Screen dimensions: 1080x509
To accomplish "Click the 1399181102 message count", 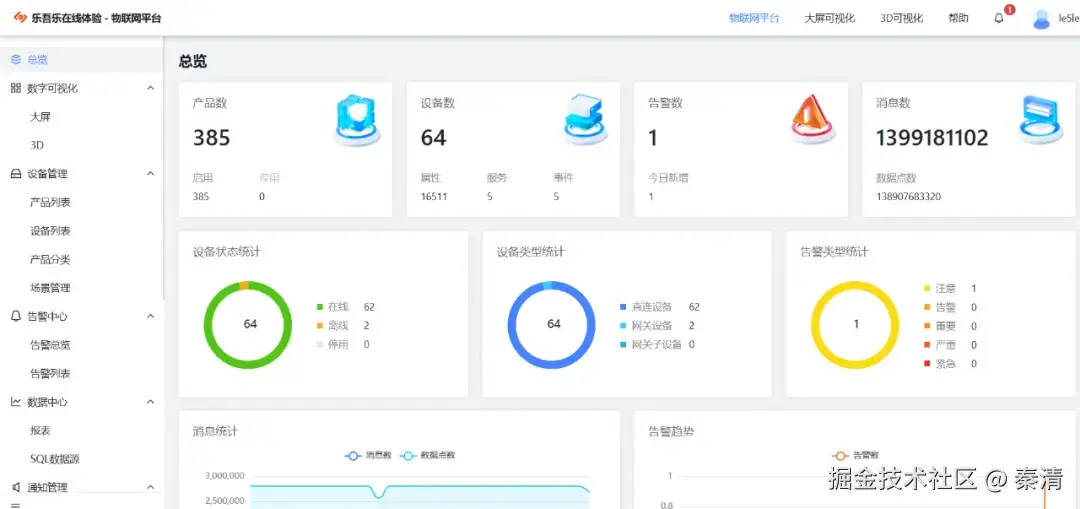I will coord(932,138).
